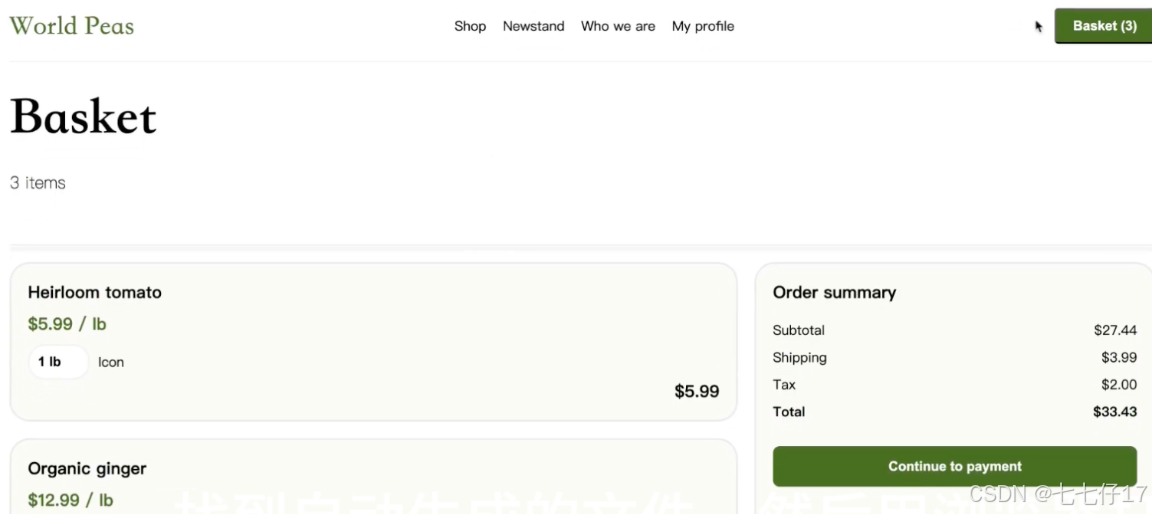This screenshot has height=514, width=1152.
Task: Click the Icon placeholder beside the quantity
Action: click(x=111, y=362)
